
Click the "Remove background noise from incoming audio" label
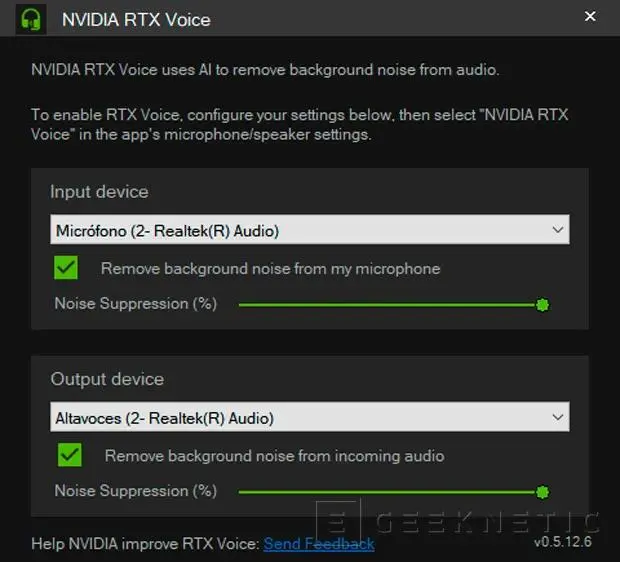pos(274,456)
